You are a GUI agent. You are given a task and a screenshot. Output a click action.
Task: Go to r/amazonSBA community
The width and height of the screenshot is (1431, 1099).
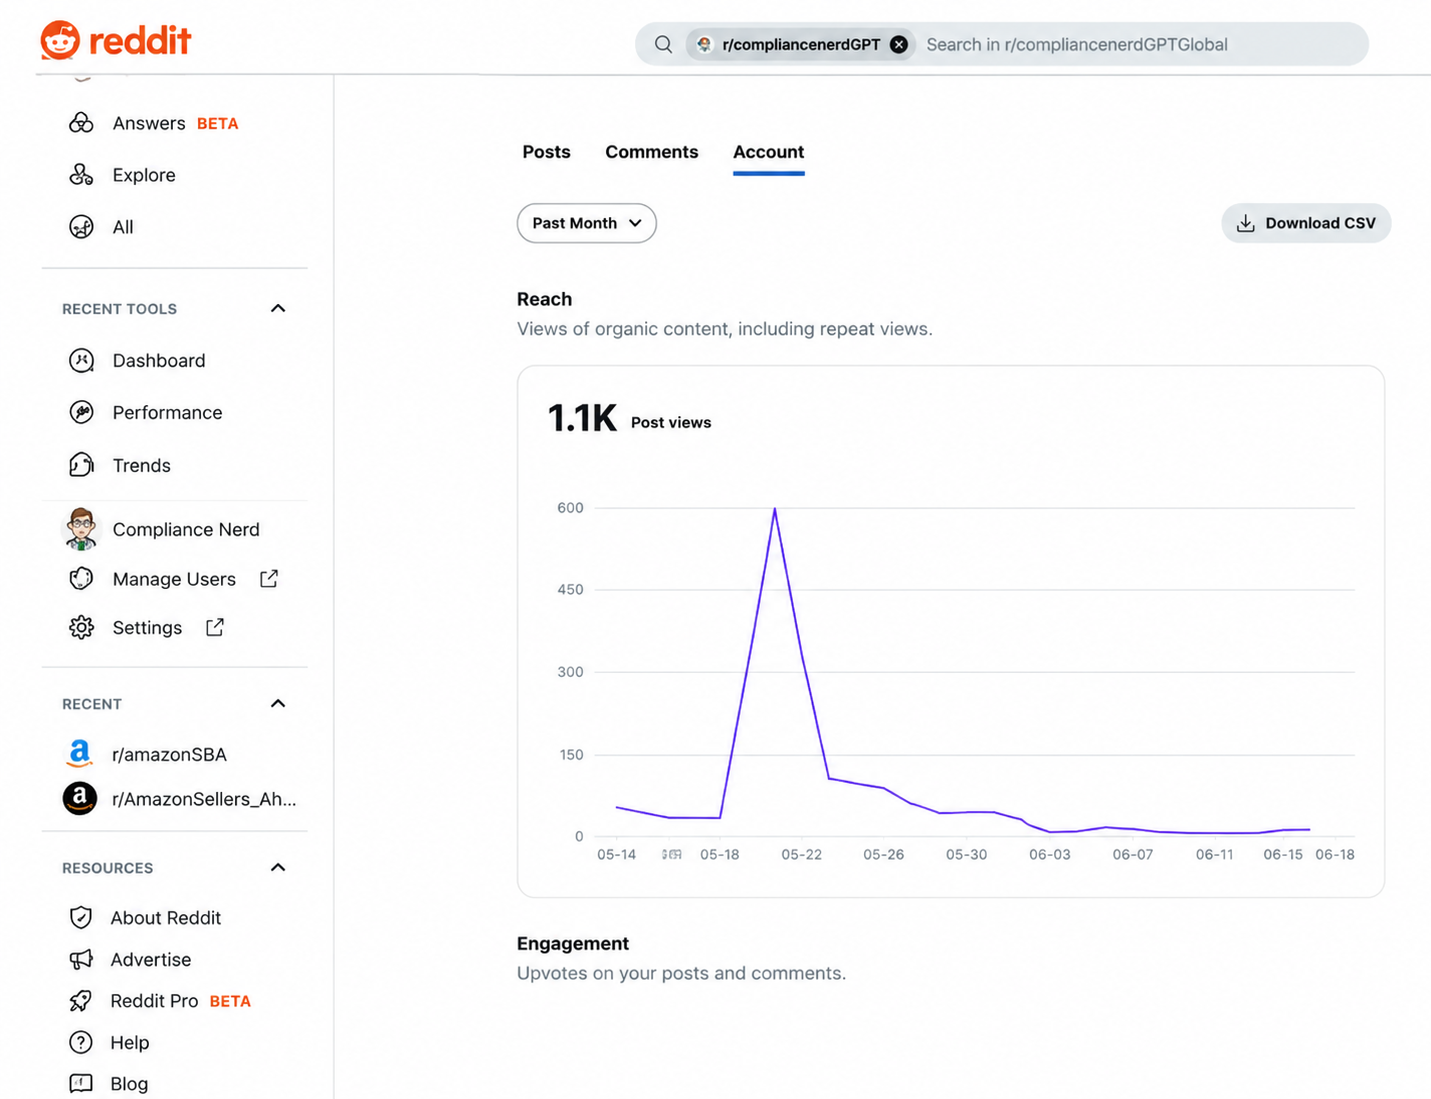(x=169, y=754)
